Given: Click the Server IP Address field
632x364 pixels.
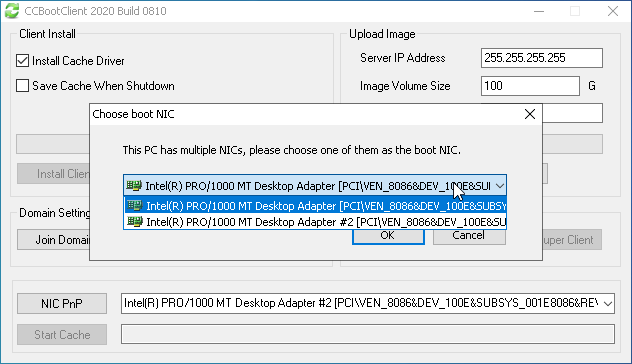Looking at the screenshot, I should point(542,58).
